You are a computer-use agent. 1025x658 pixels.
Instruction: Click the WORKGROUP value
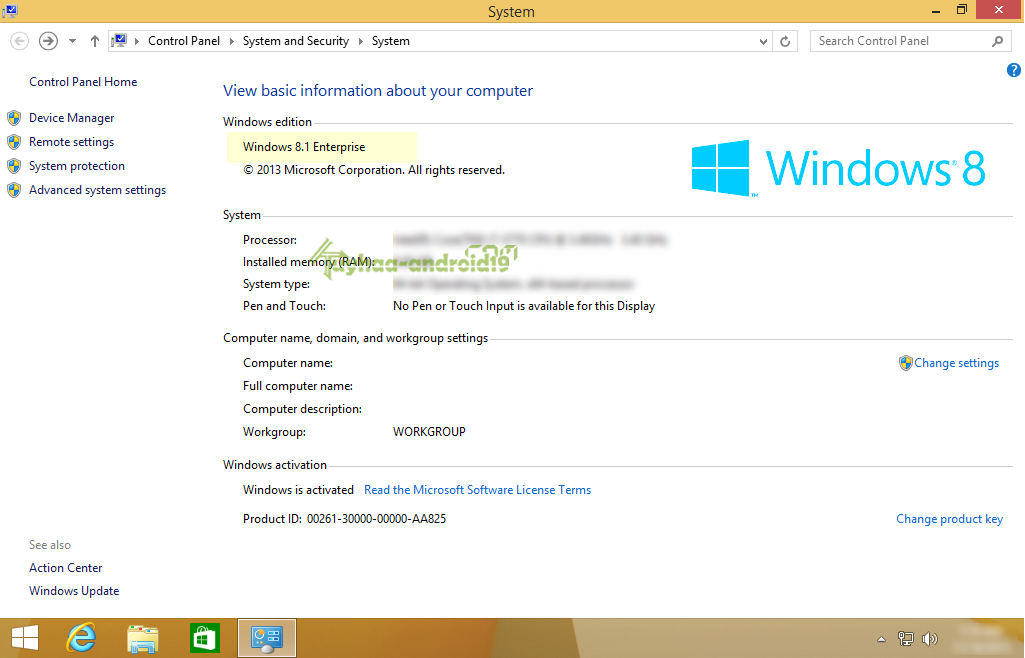(429, 432)
